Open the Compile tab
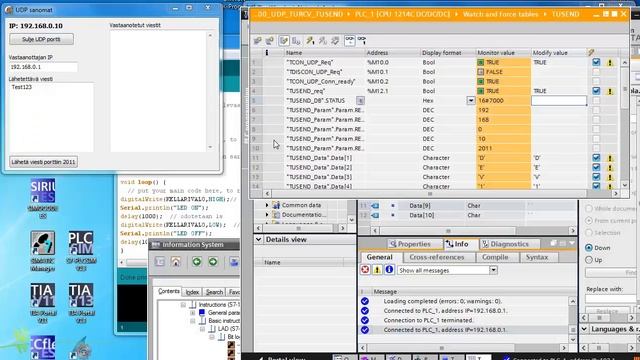640x360 pixels. (x=495, y=257)
